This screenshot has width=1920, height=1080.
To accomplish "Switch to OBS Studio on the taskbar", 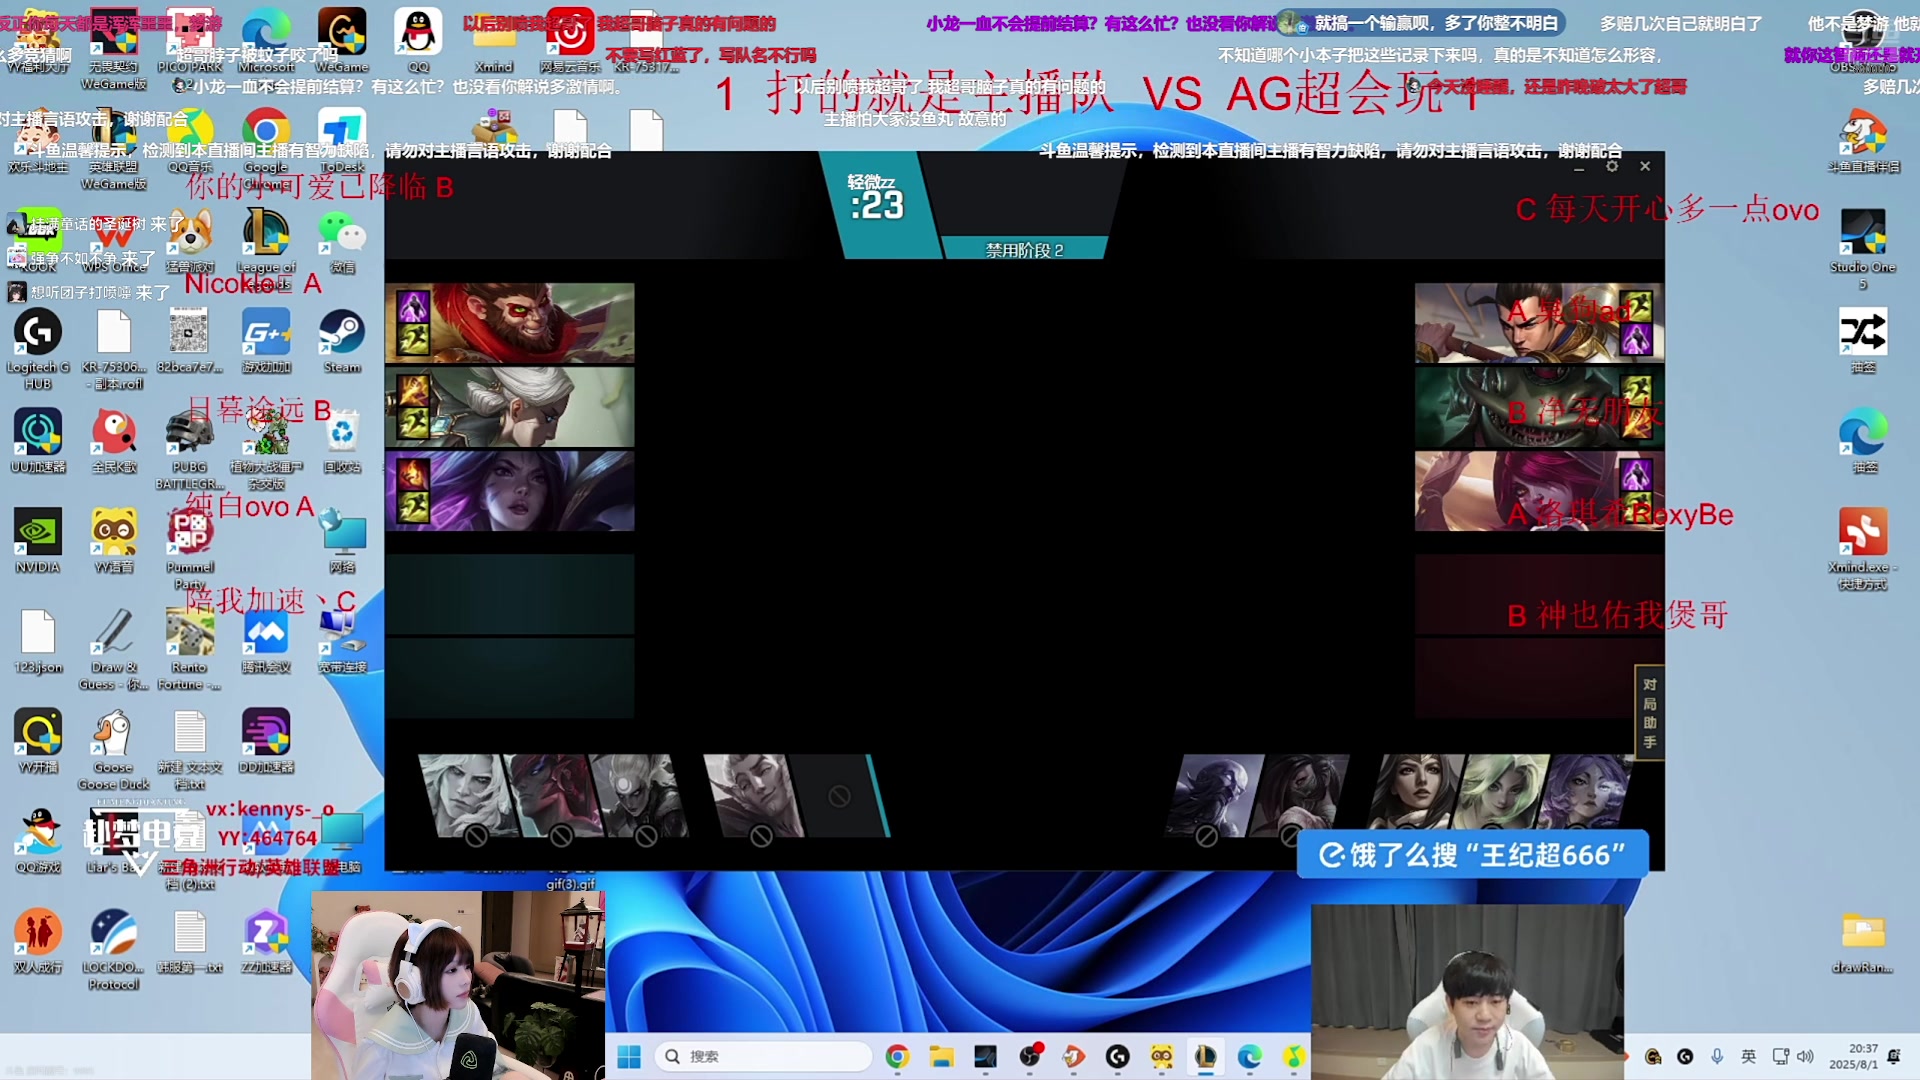I will [x=1030, y=1056].
